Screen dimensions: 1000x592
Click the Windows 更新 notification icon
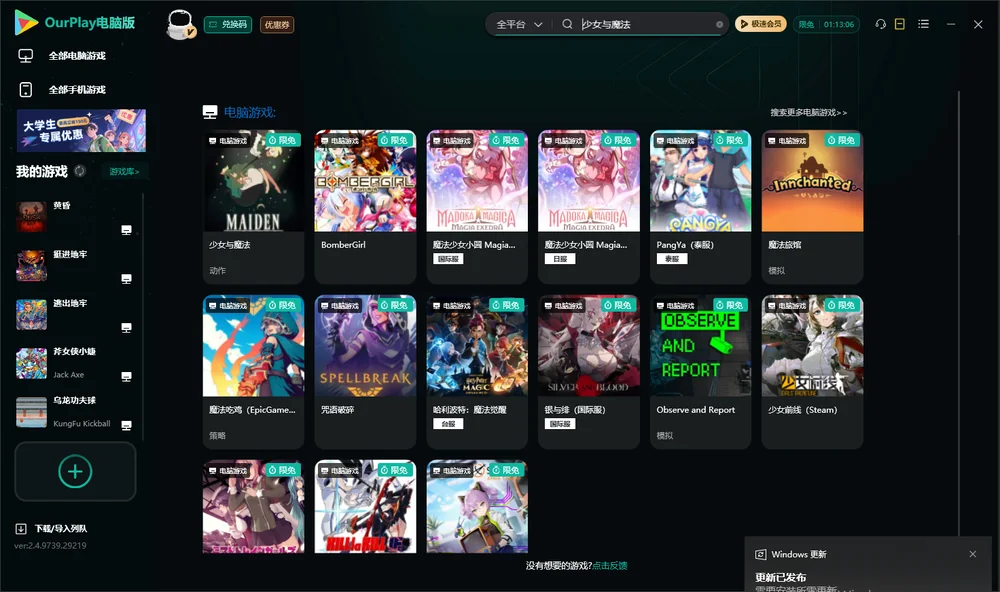760,554
